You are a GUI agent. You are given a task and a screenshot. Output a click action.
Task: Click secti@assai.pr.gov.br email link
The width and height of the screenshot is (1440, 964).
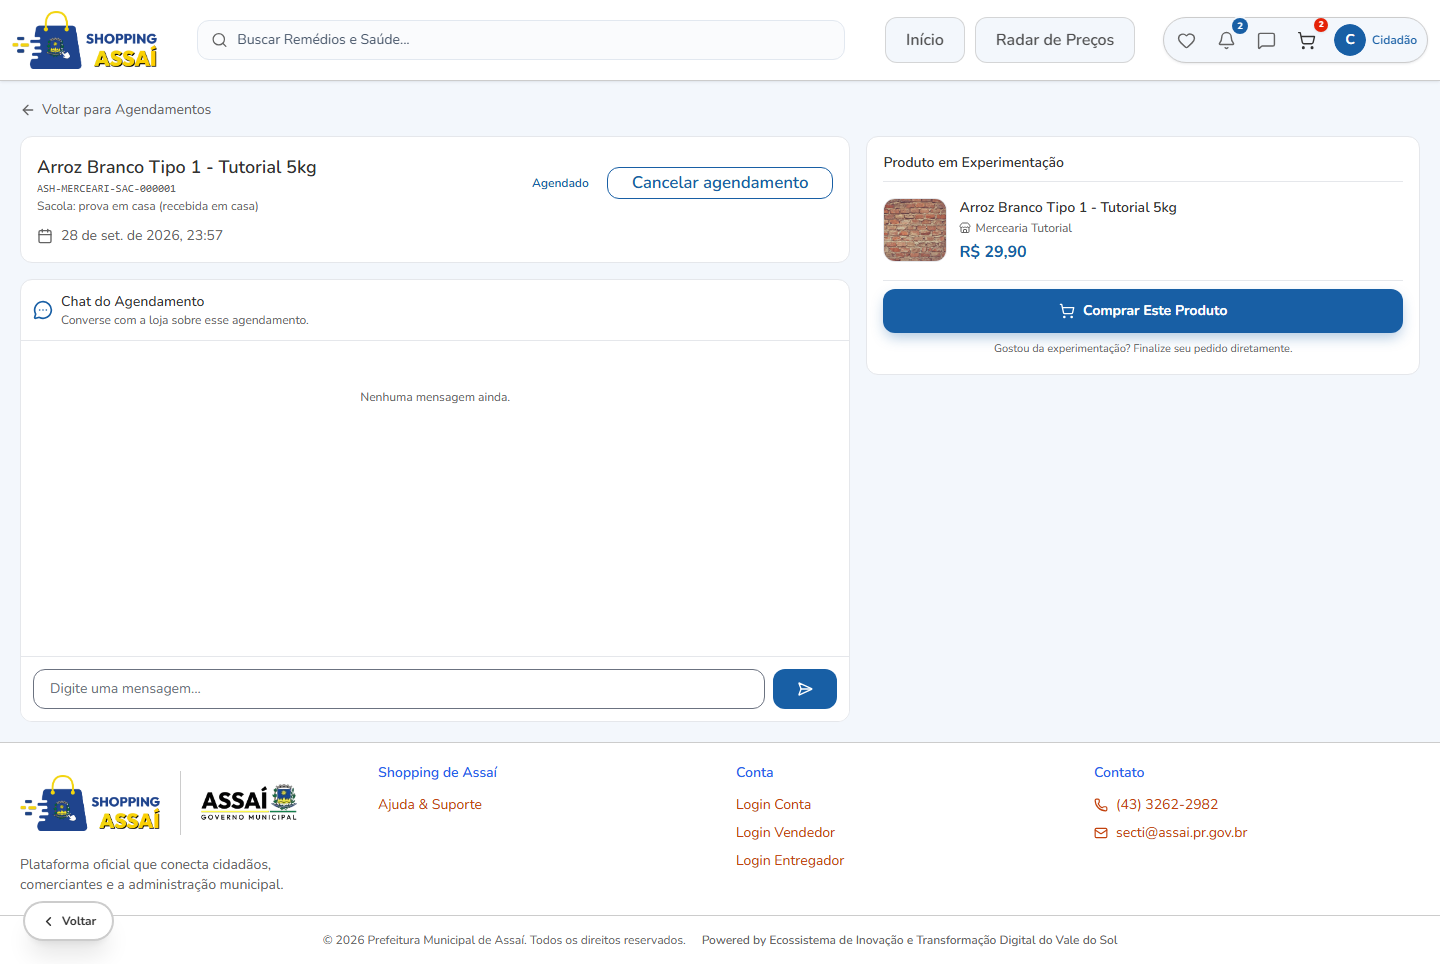click(x=1182, y=832)
